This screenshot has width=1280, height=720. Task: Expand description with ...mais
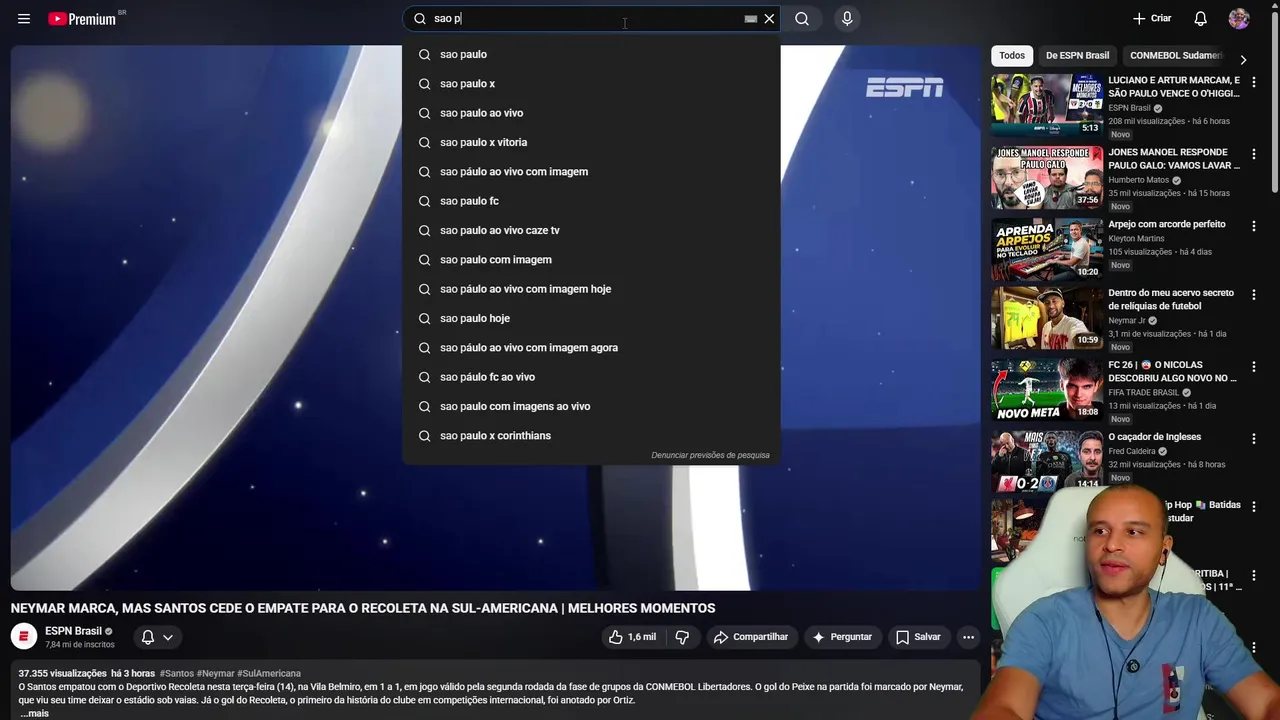click(34, 713)
